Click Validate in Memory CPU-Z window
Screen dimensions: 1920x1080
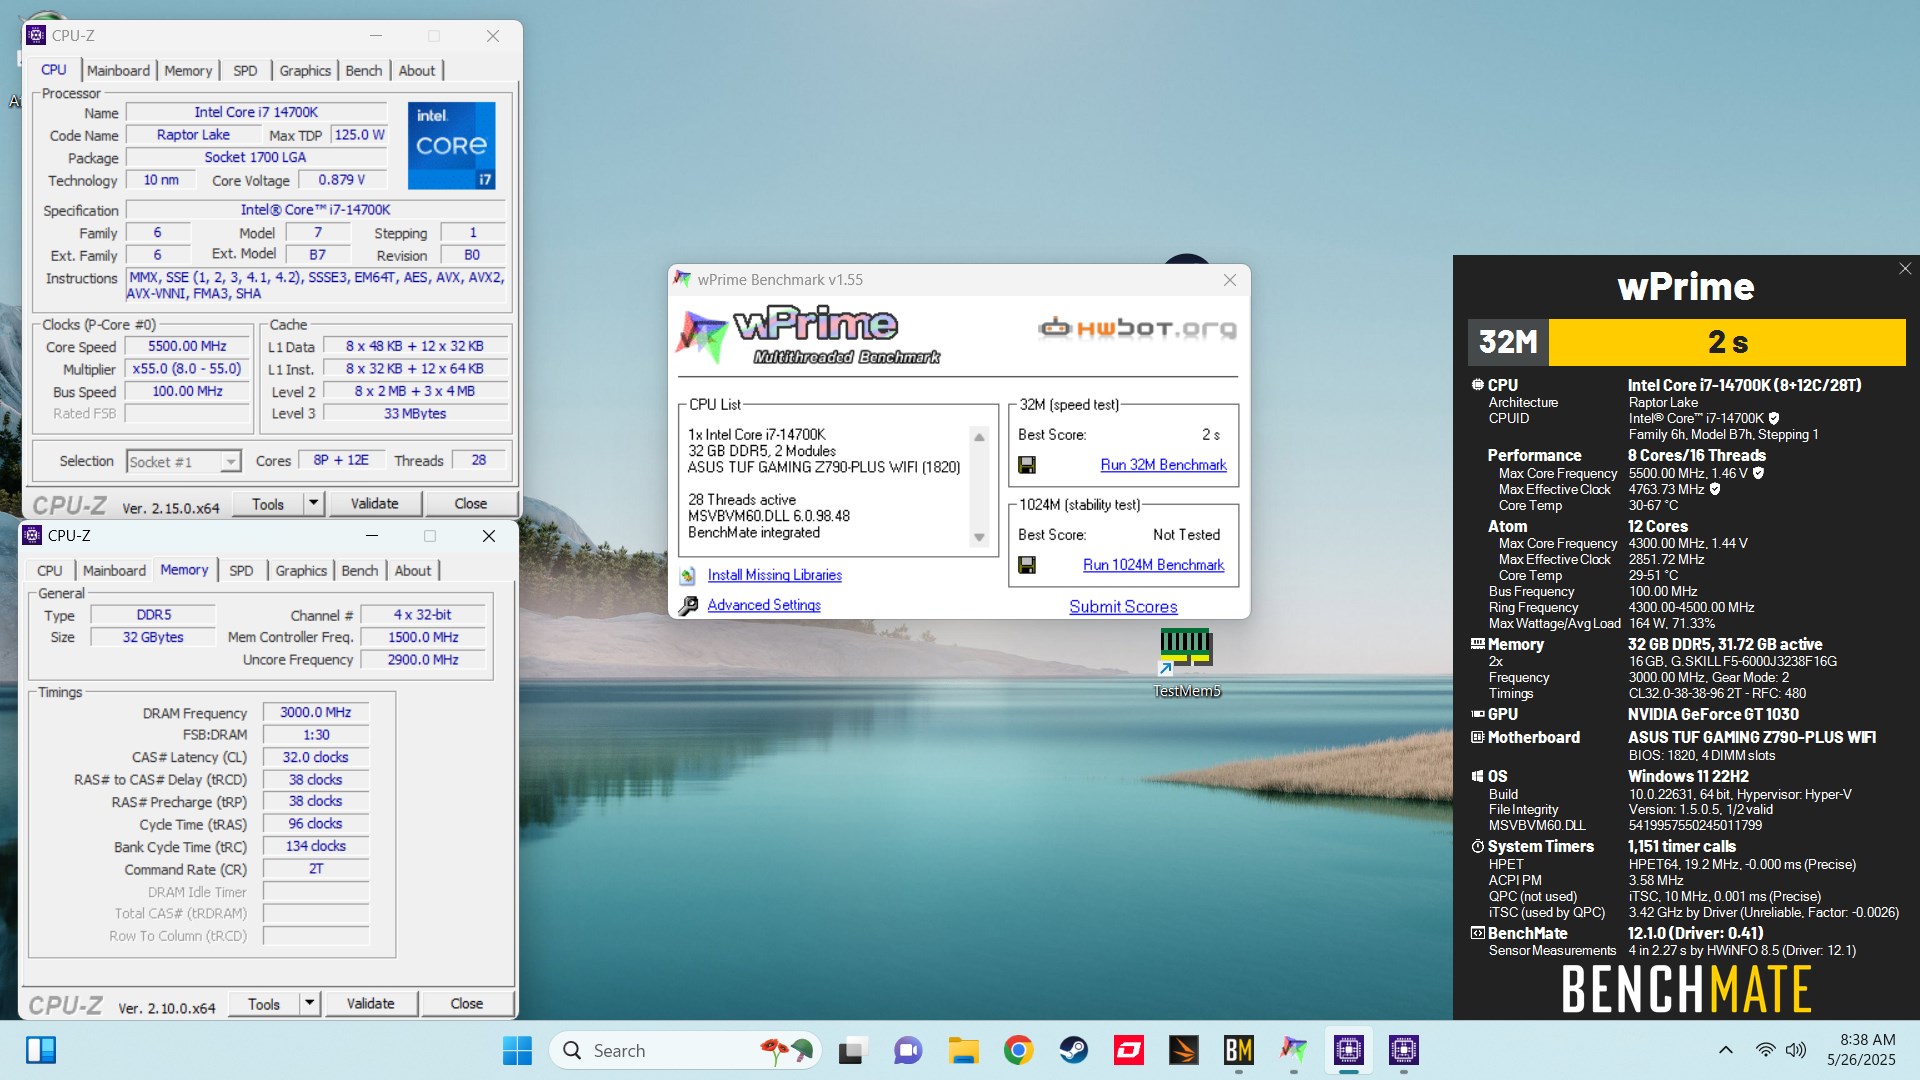pyautogui.click(x=370, y=1003)
